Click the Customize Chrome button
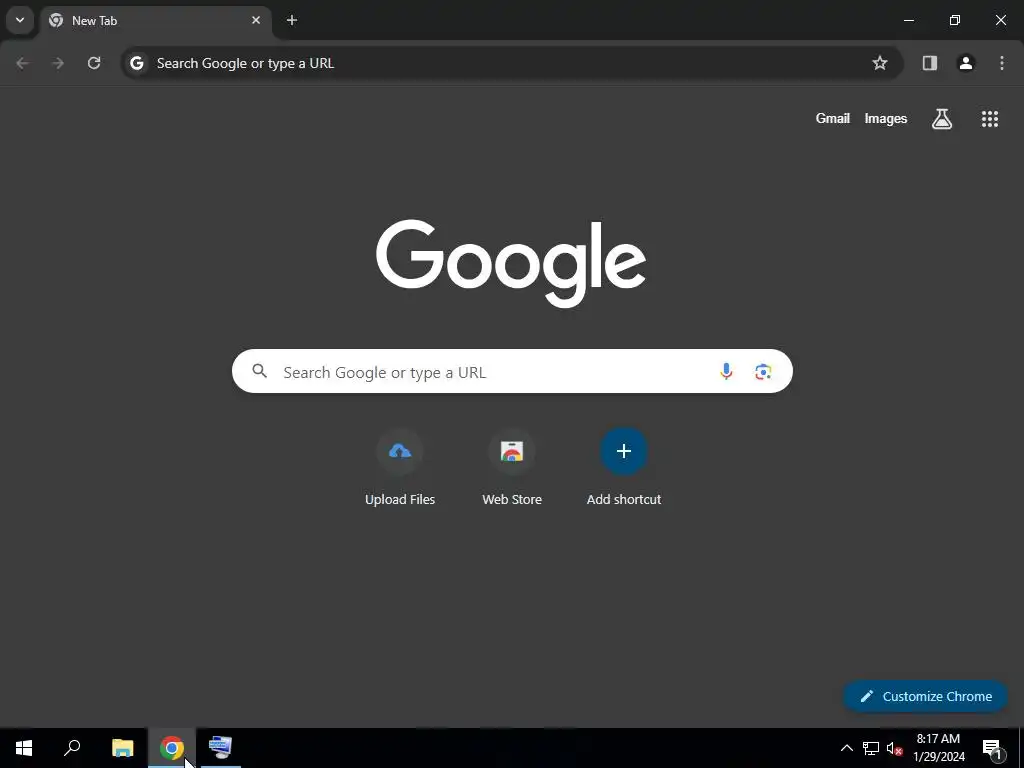Viewport: 1024px width, 768px height. click(x=925, y=696)
